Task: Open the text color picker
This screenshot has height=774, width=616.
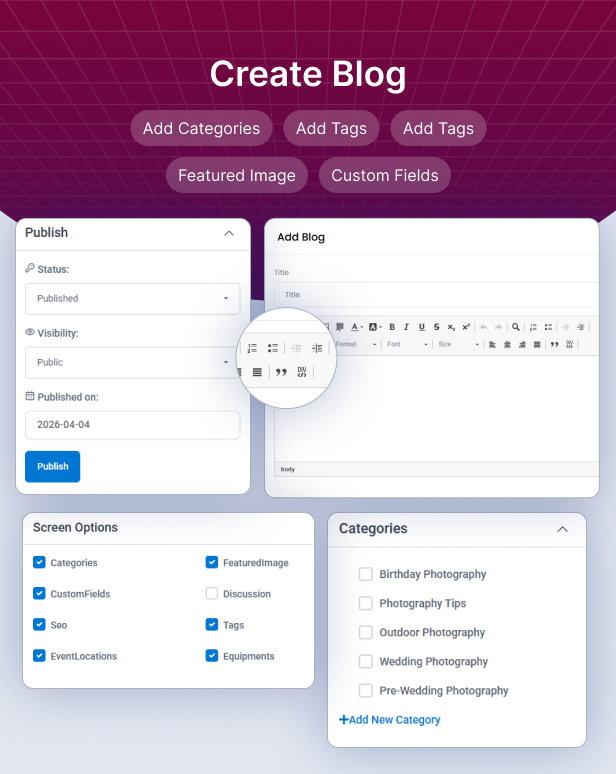Action: pyautogui.click(x=356, y=327)
